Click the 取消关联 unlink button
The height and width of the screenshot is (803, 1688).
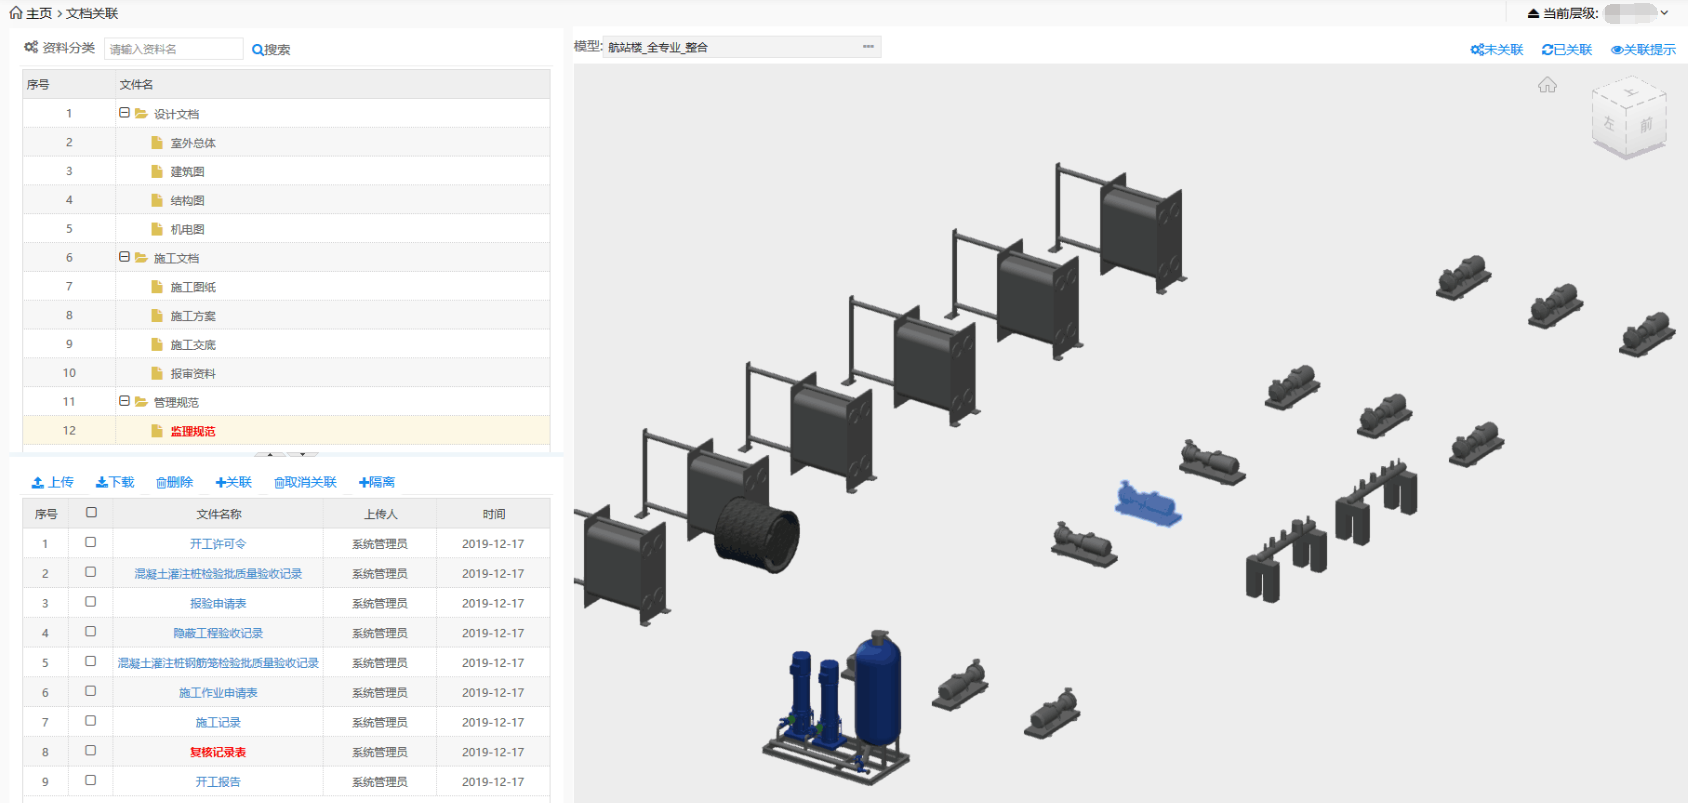coord(306,483)
